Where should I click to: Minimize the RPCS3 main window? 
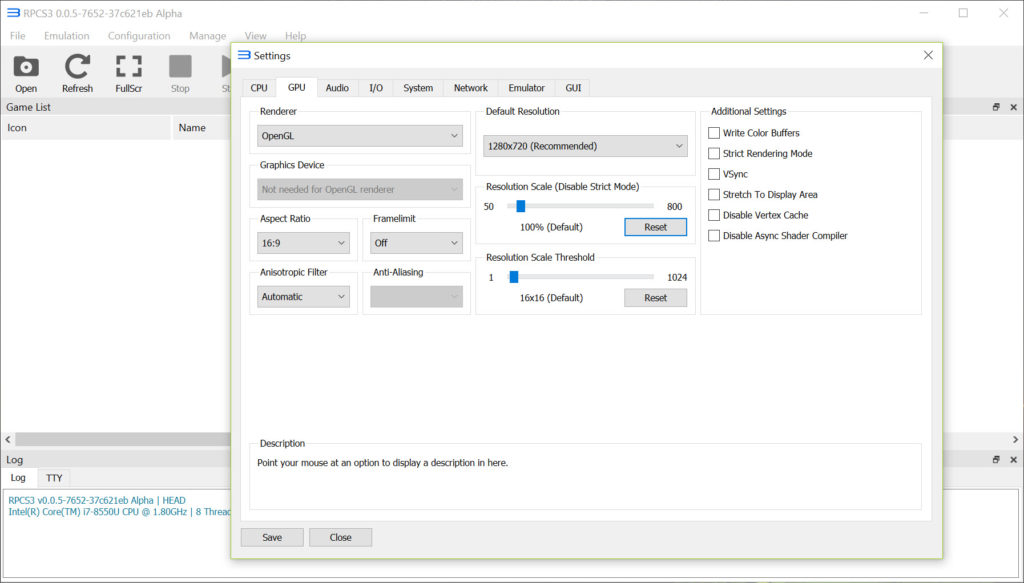coord(923,13)
